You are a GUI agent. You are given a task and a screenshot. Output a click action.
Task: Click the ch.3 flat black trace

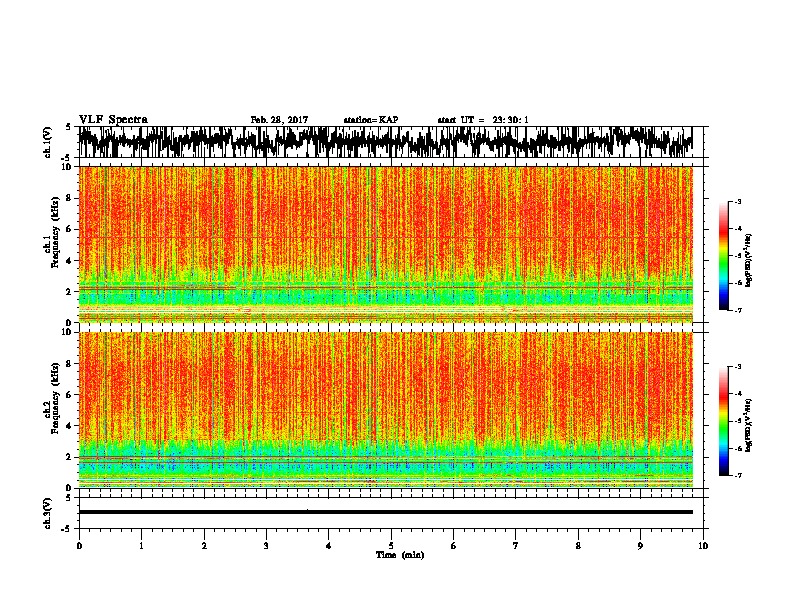386,512
